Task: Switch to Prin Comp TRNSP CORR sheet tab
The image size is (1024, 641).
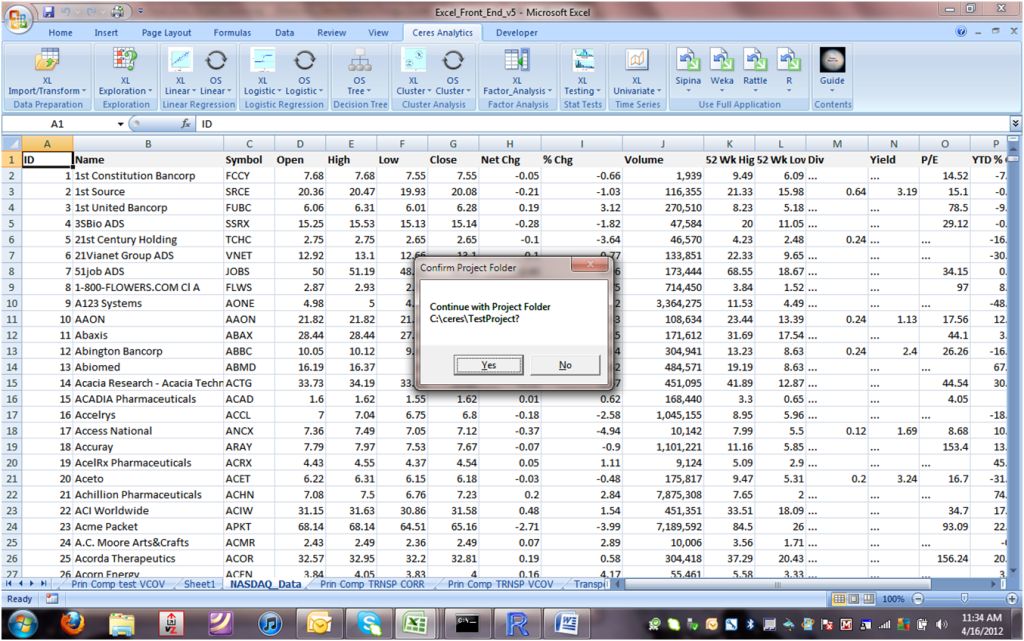Action: (372, 584)
